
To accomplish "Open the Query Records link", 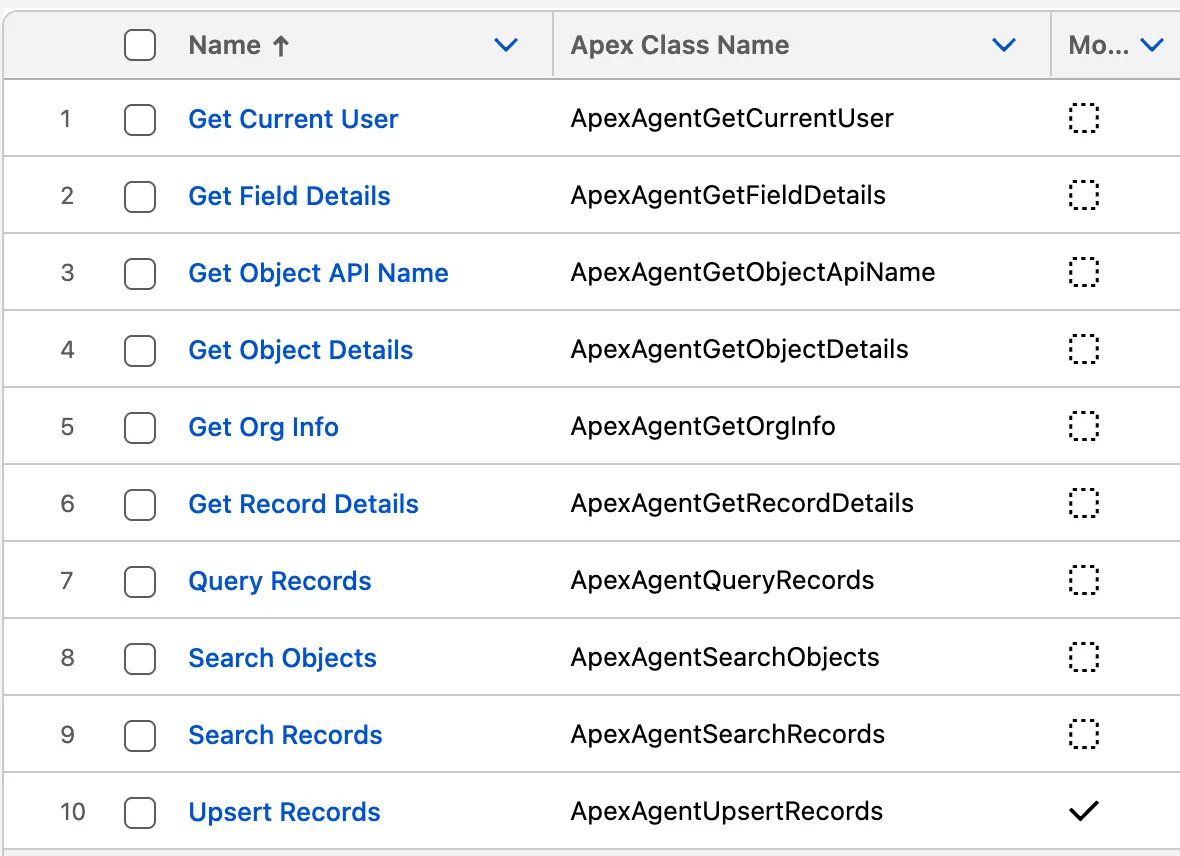I will (x=280, y=581).
